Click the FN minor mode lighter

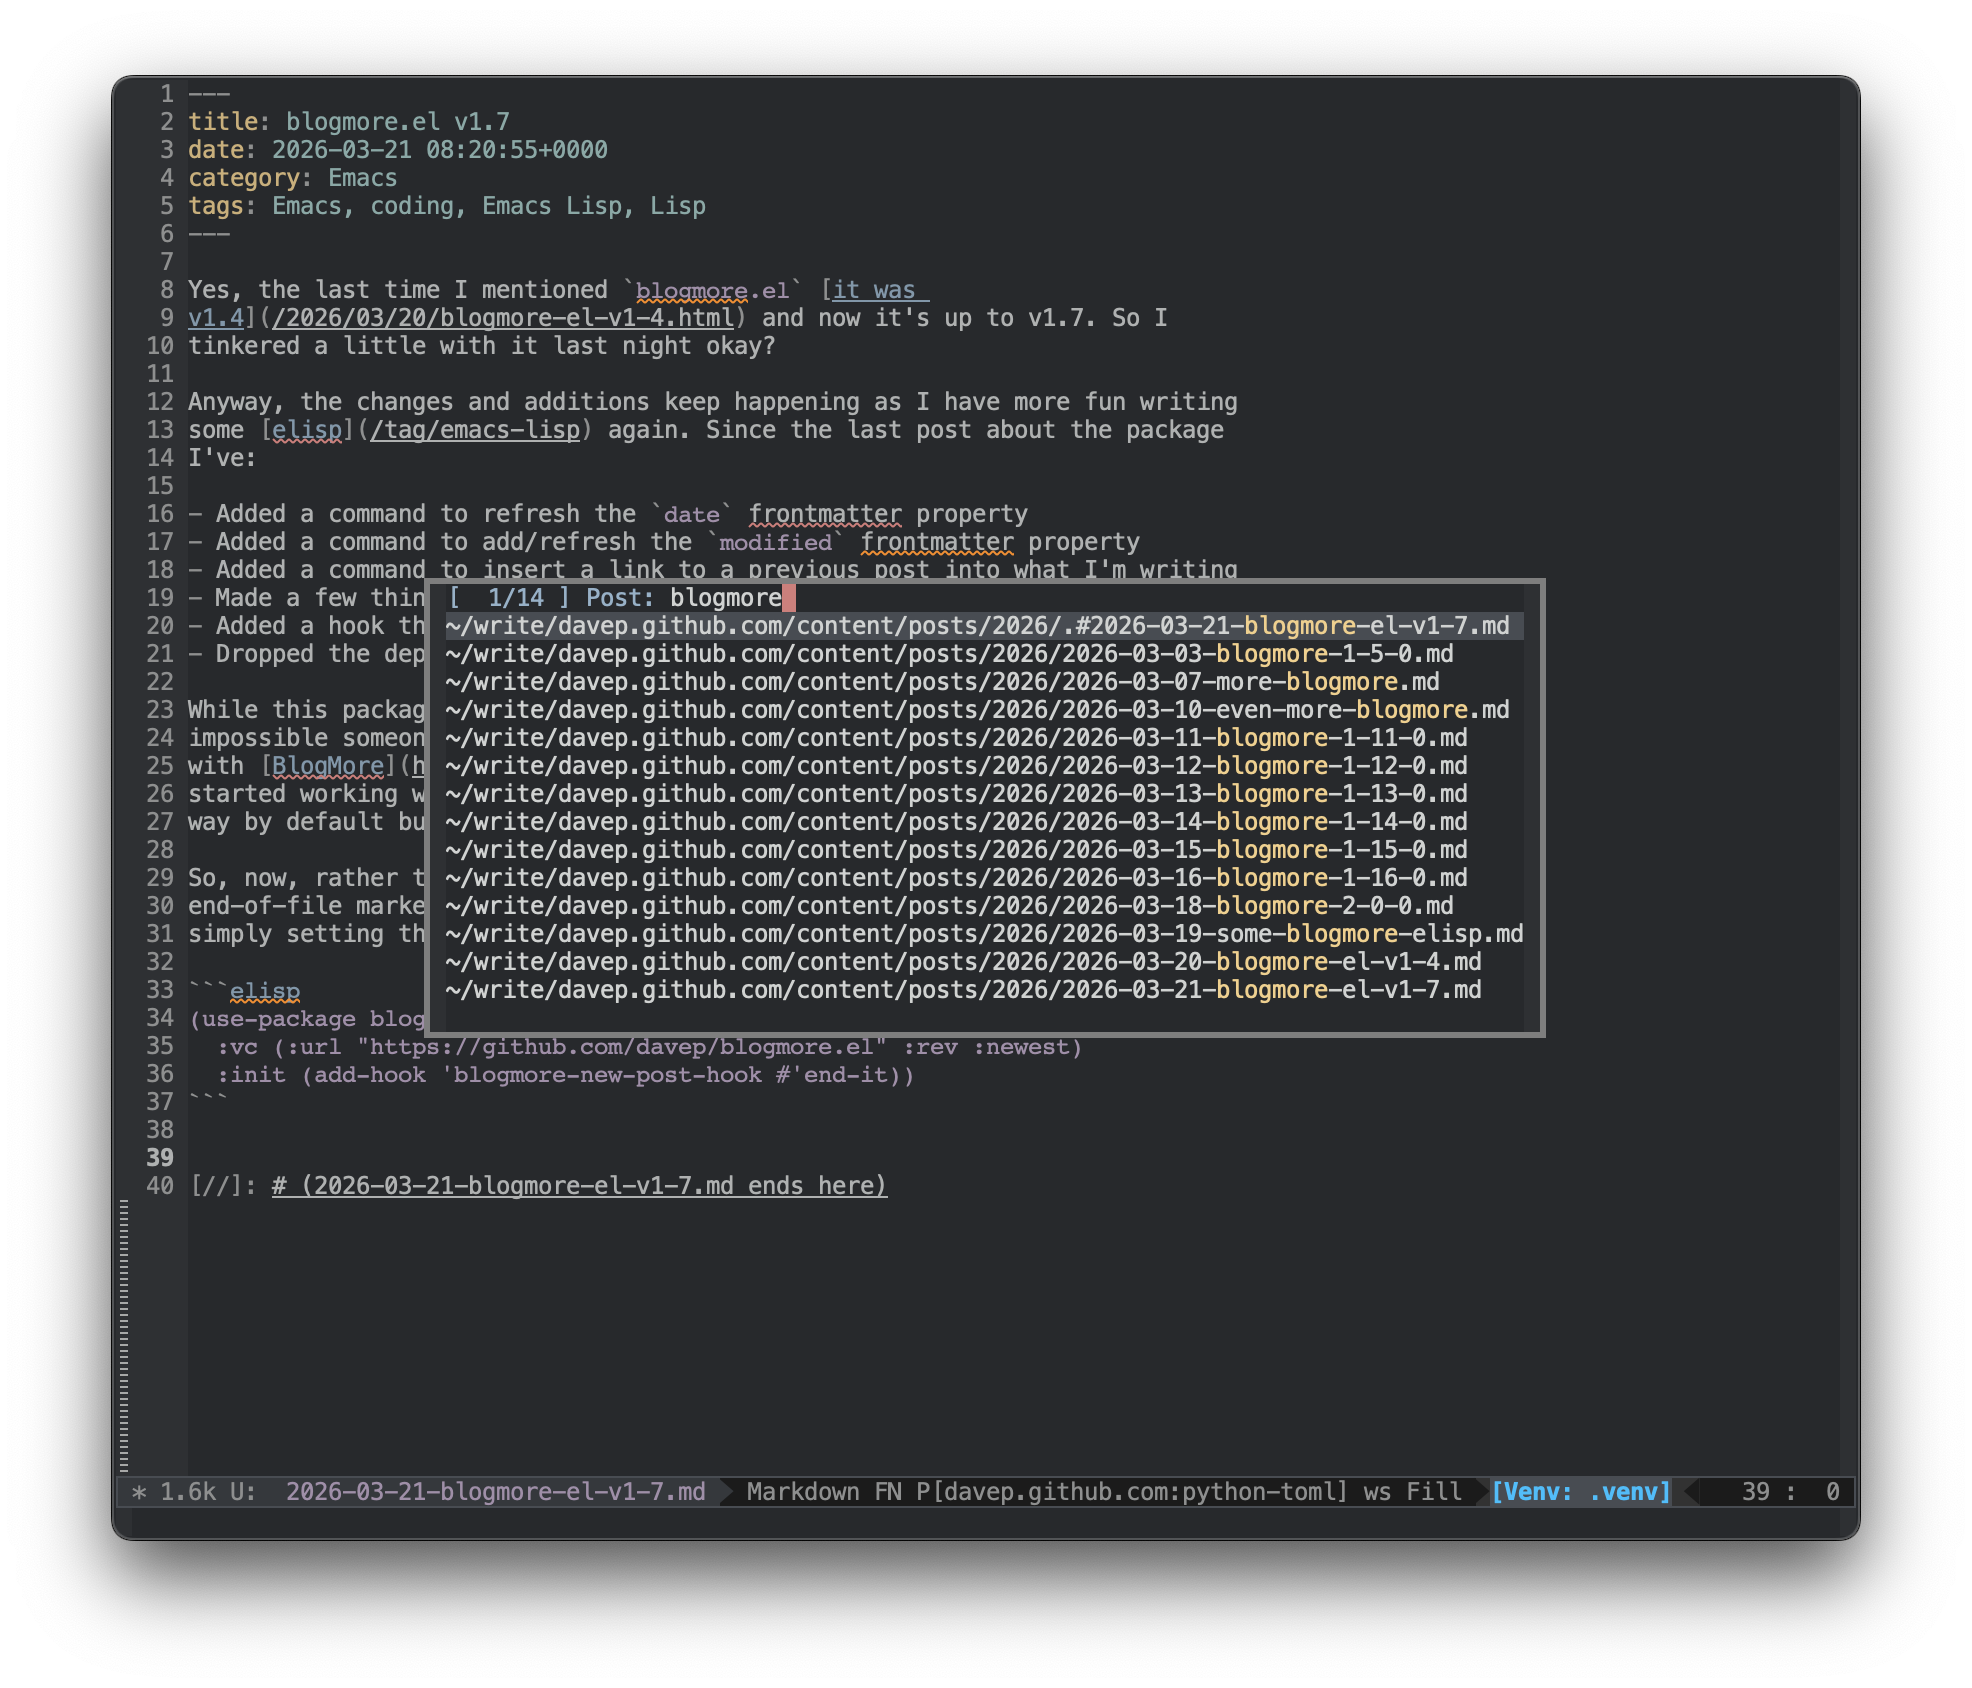888,1492
